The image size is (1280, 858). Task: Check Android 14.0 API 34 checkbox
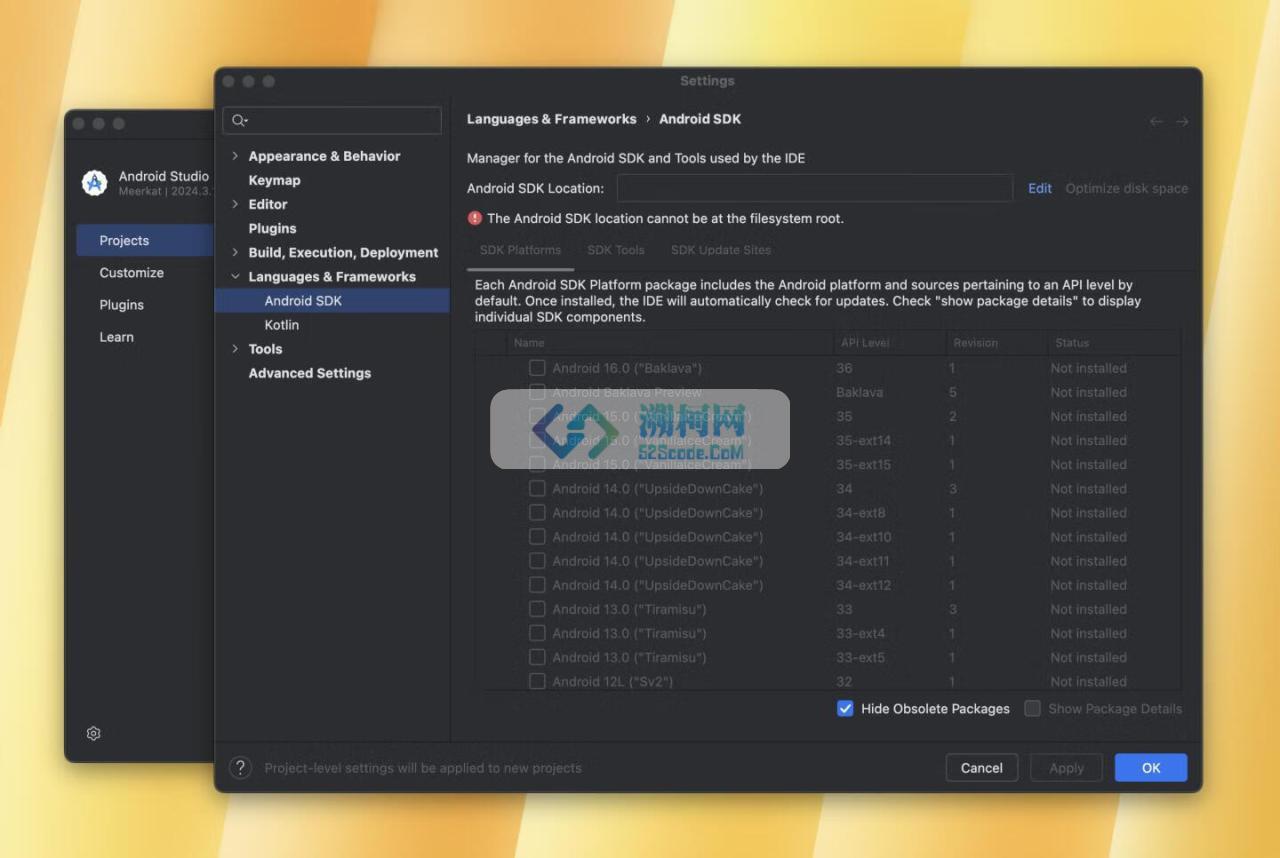[x=537, y=489]
